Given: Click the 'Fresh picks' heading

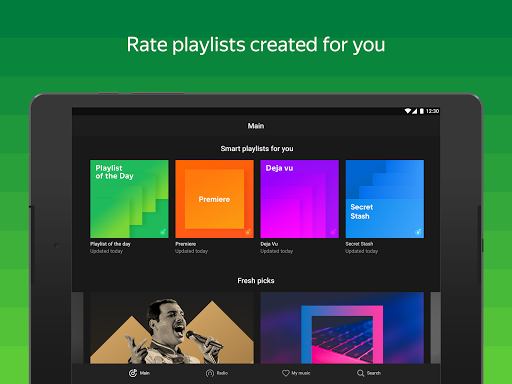Looking at the screenshot, I should (x=256, y=281).
